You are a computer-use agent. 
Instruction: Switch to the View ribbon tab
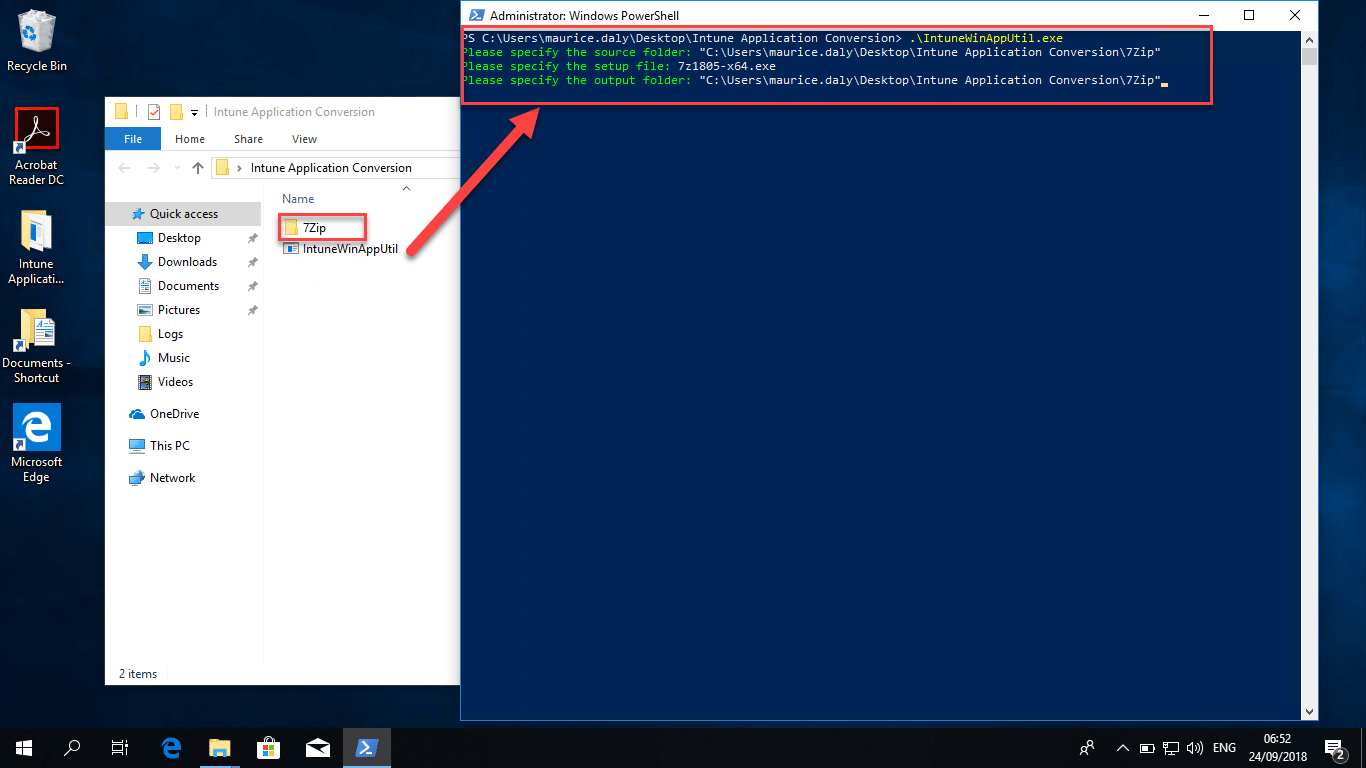coord(304,139)
